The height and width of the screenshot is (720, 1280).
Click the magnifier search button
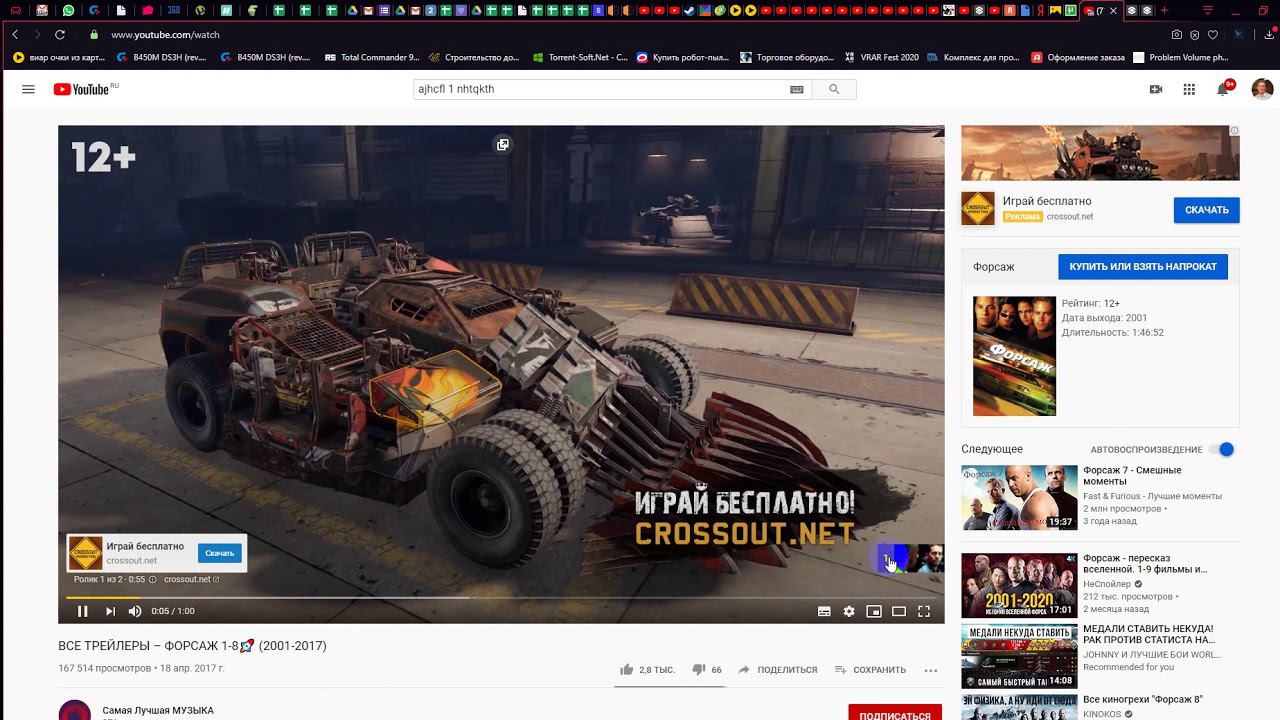click(x=834, y=89)
